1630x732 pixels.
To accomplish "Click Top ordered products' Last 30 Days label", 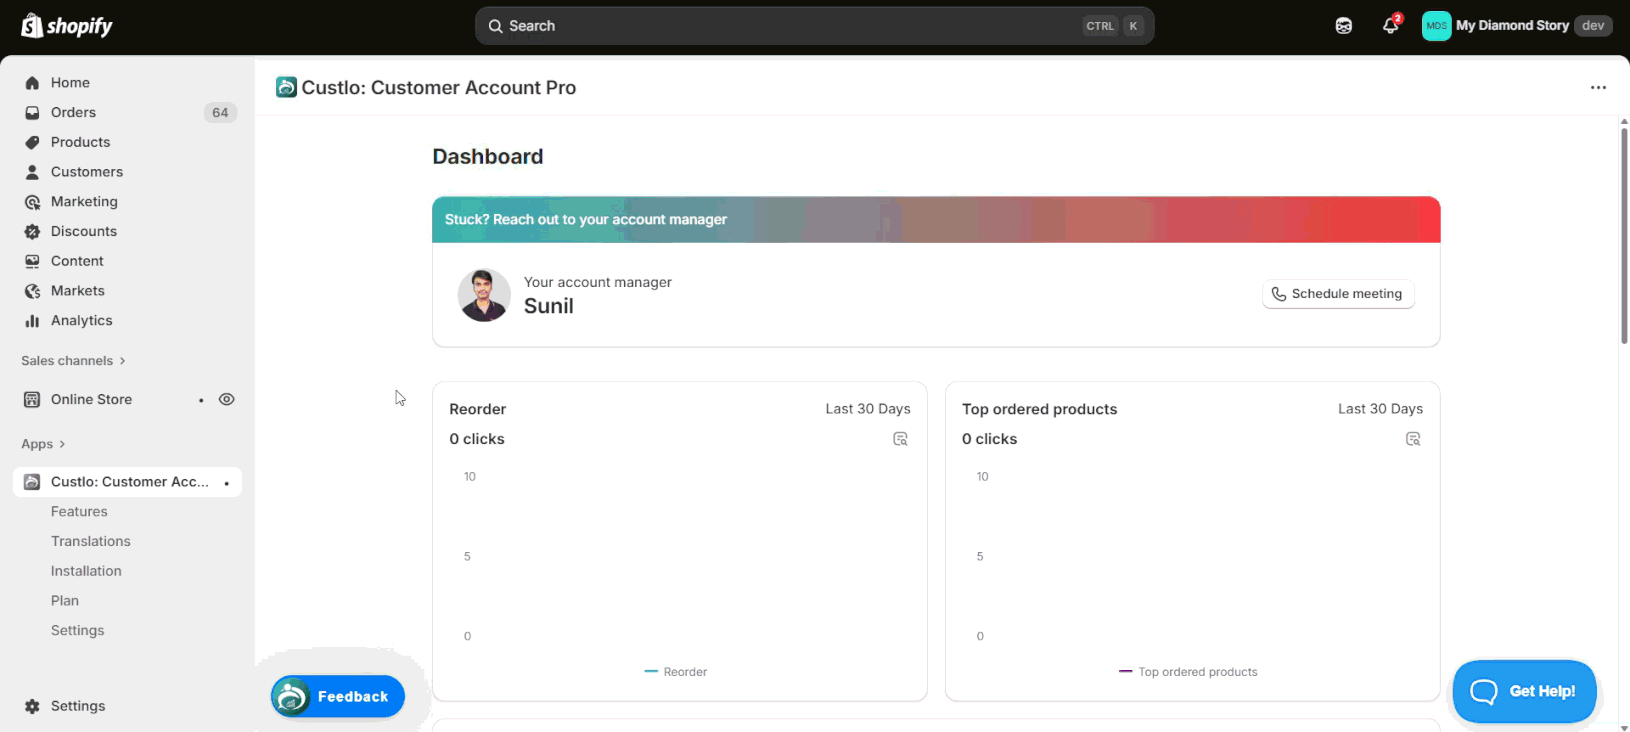I will coord(1381,409).
